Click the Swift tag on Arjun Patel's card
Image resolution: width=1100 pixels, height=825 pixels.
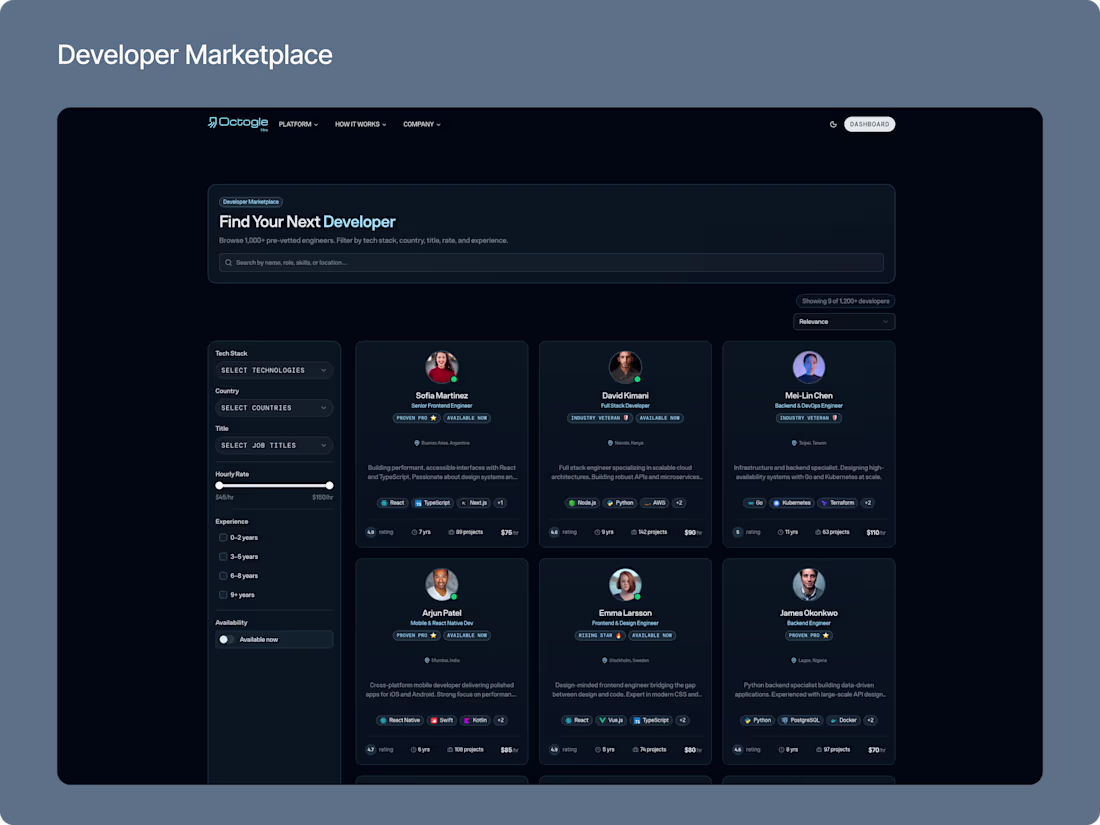[x=442, y=720]
